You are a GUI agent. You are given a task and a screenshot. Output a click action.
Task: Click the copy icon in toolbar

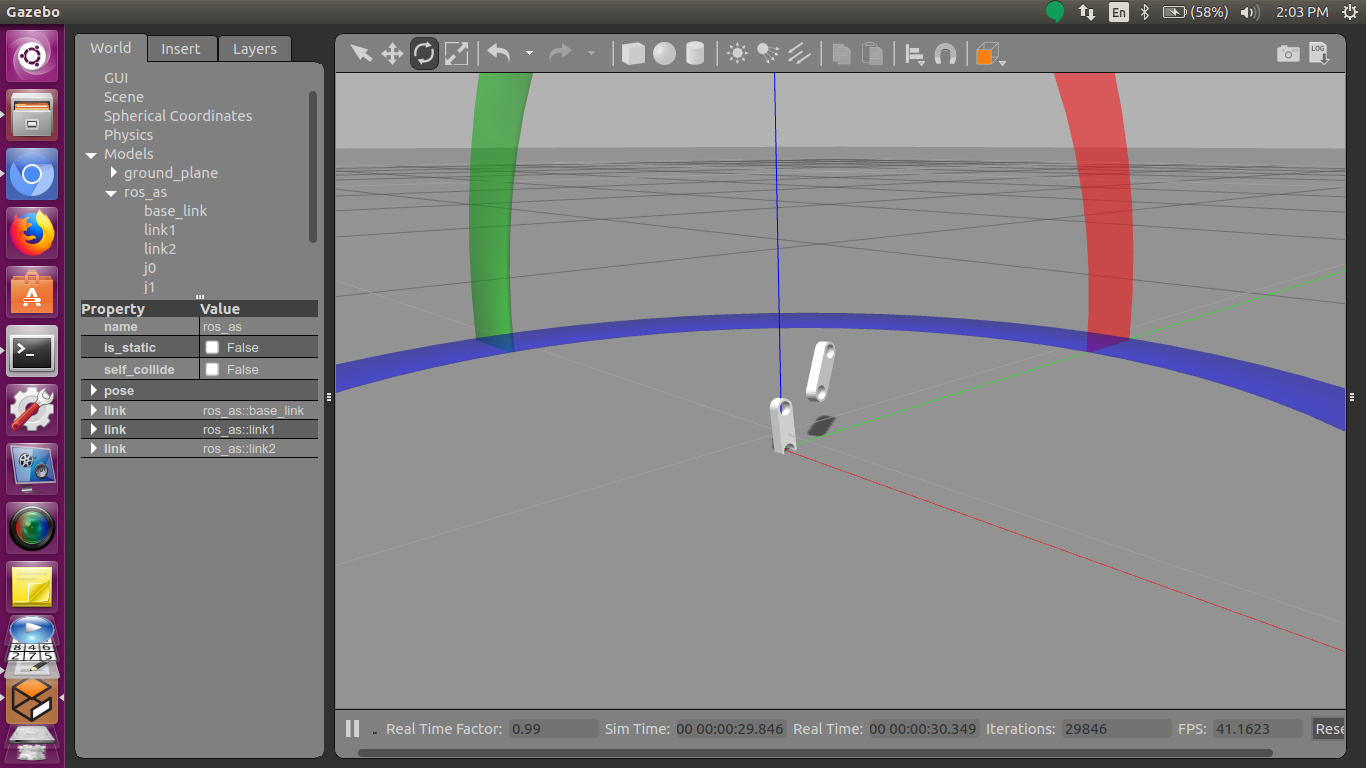tap(842, 53)
